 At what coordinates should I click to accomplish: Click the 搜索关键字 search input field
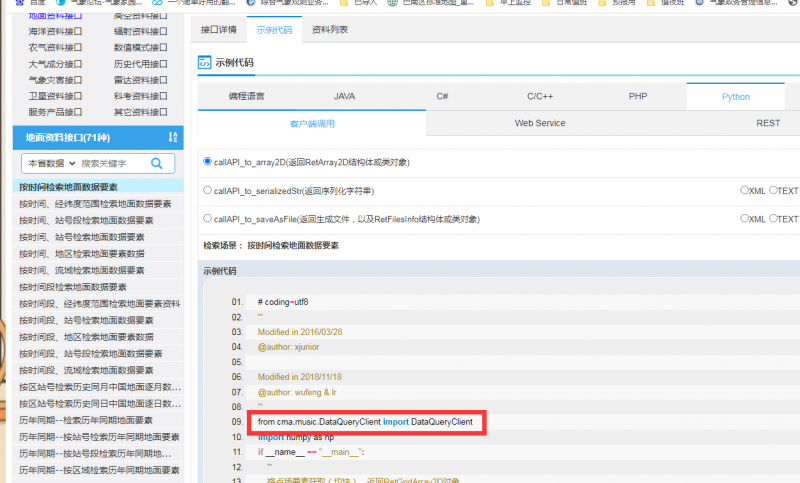110,163
